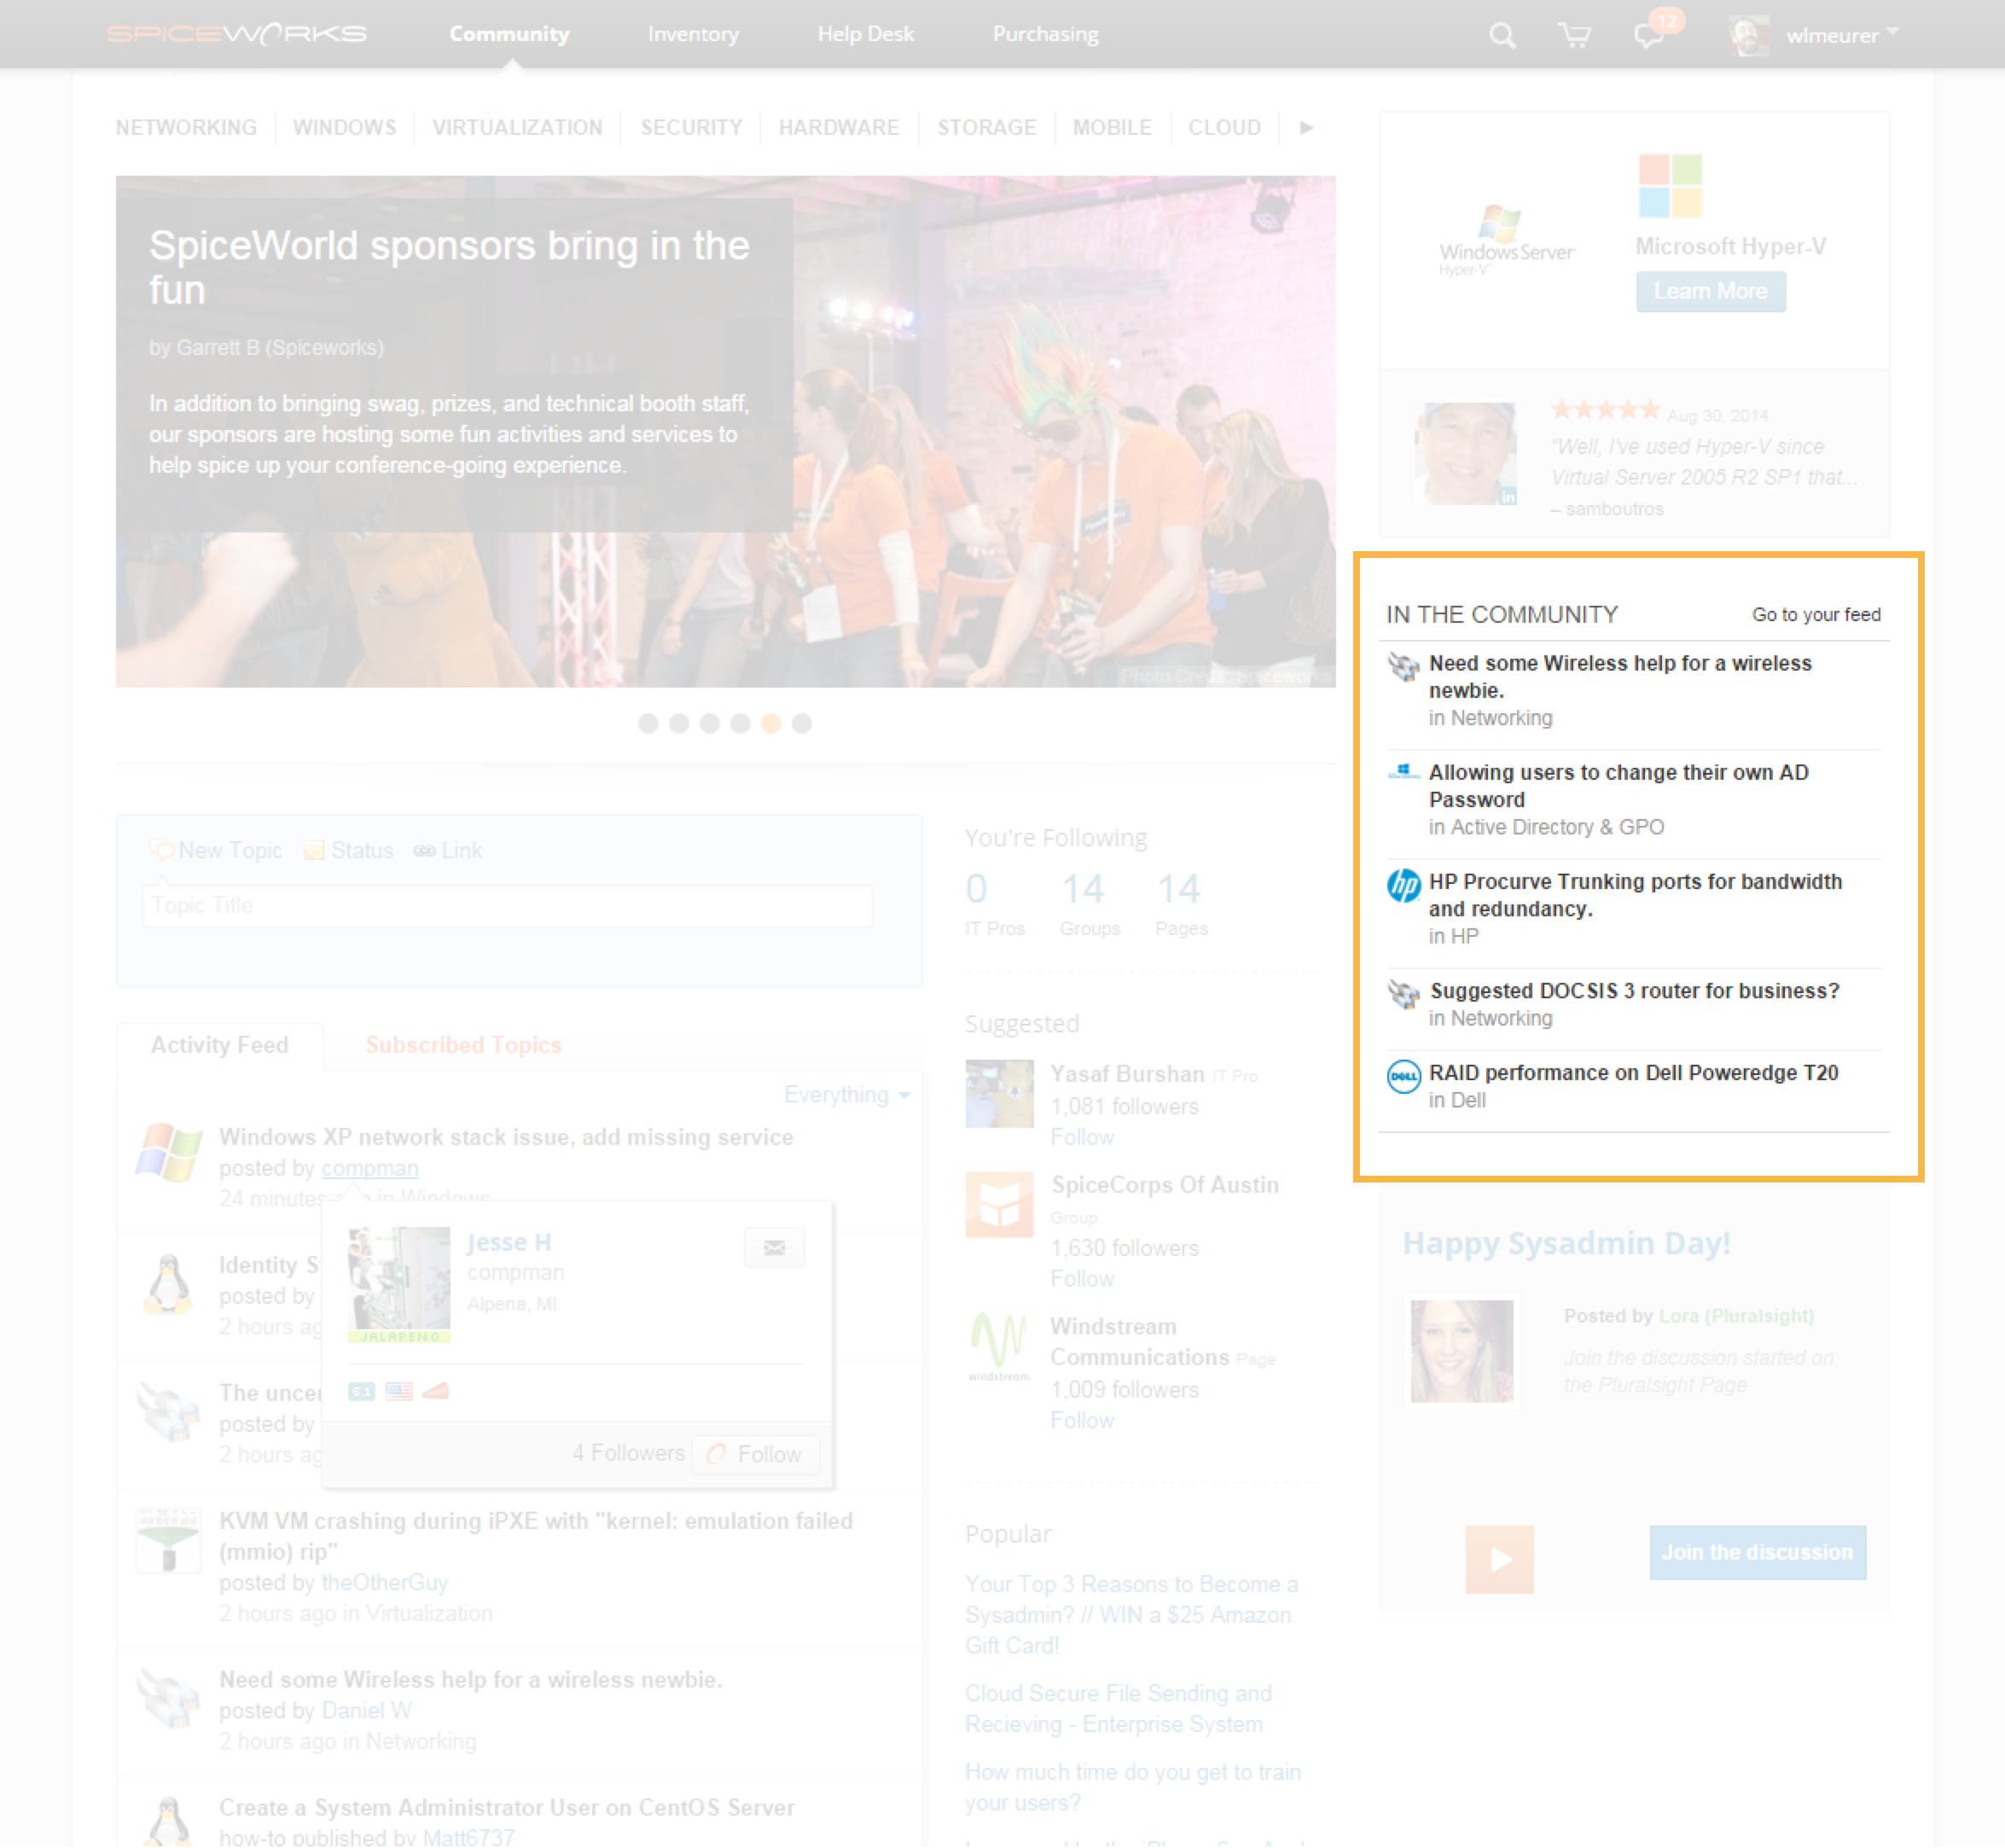
Task: Click the Active Directory icon beside AD Password
Action: coord(1404,771)
